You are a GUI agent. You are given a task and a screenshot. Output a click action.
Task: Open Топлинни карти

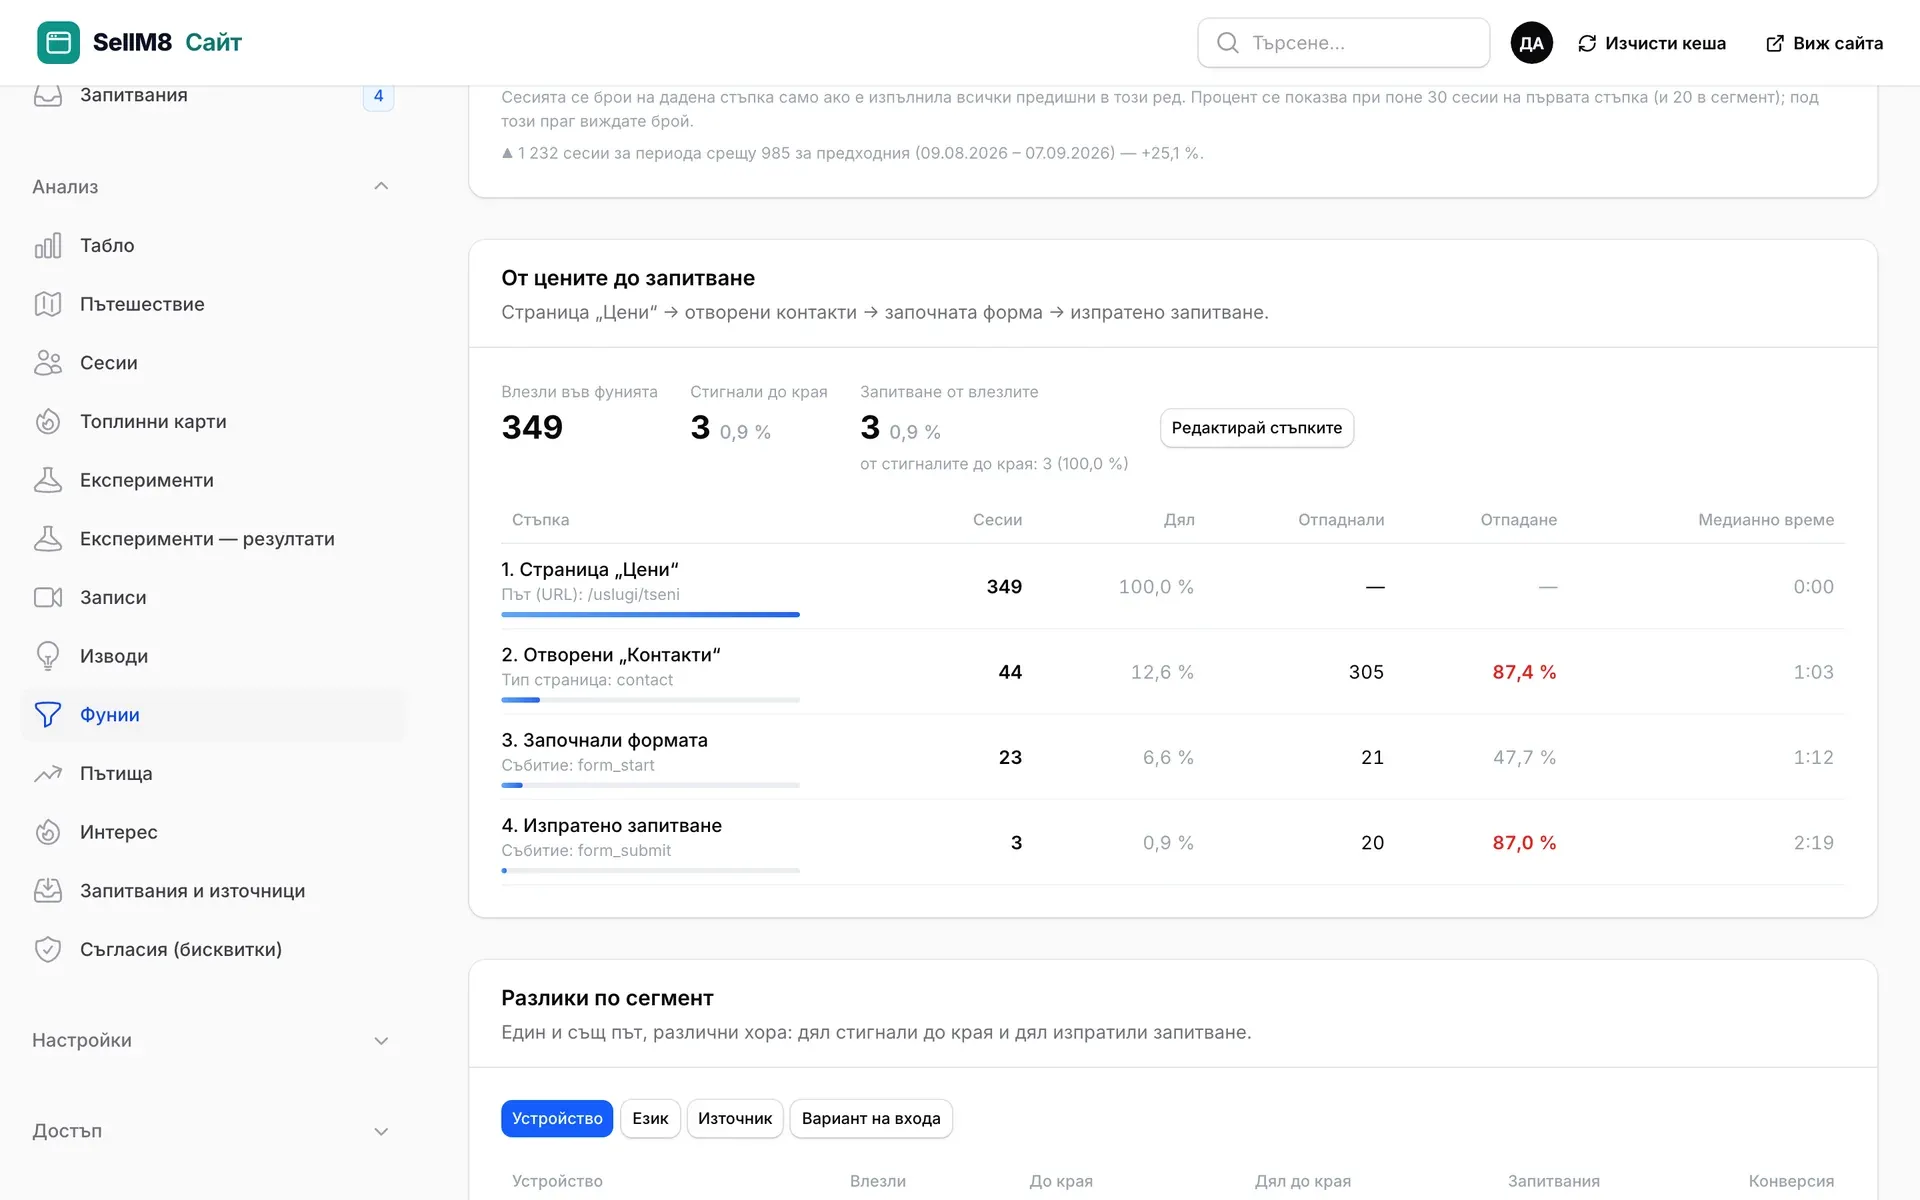pyautogui.click(x=213, y=421)
